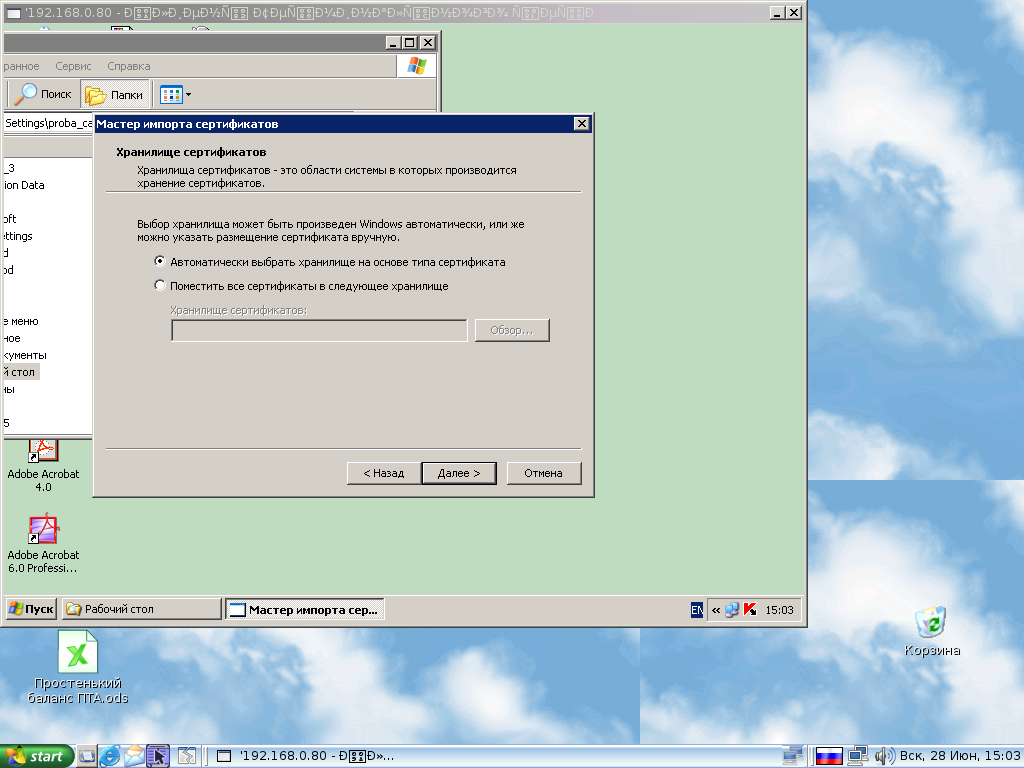Expand hidden tray icons with « arrow
1024x768 pixels.
[x=715, y=610]
